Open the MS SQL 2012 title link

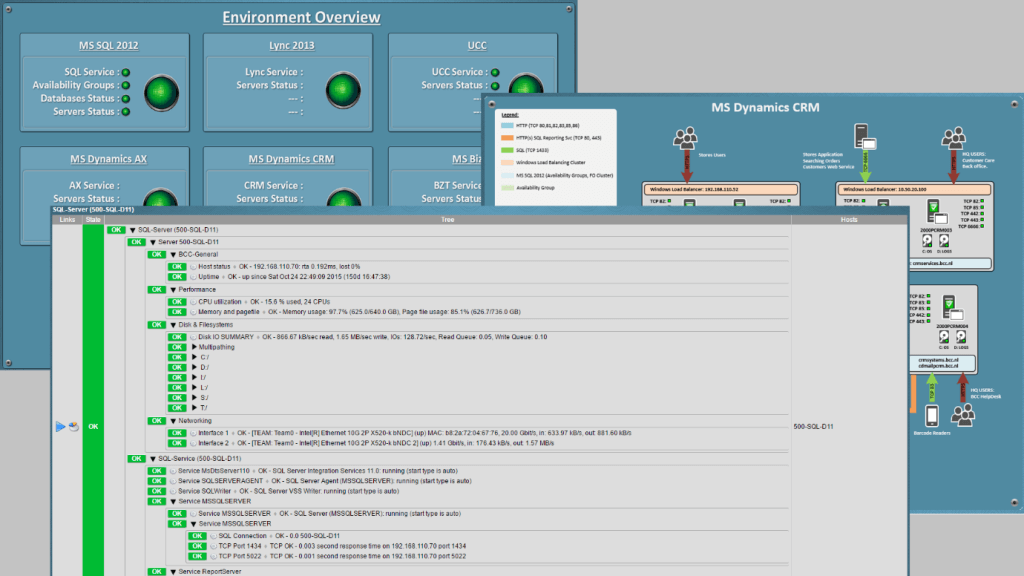click(108, 46)
